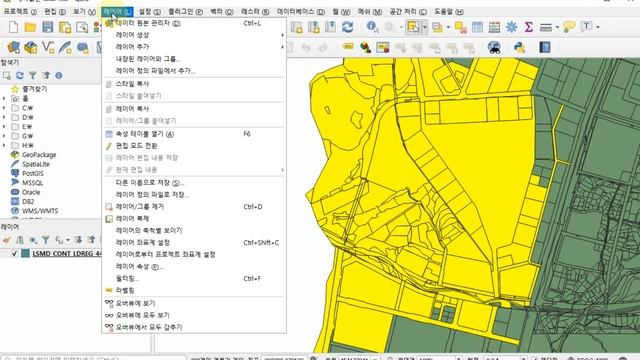Open the 래스터 menu

click(x=255, y=12)
